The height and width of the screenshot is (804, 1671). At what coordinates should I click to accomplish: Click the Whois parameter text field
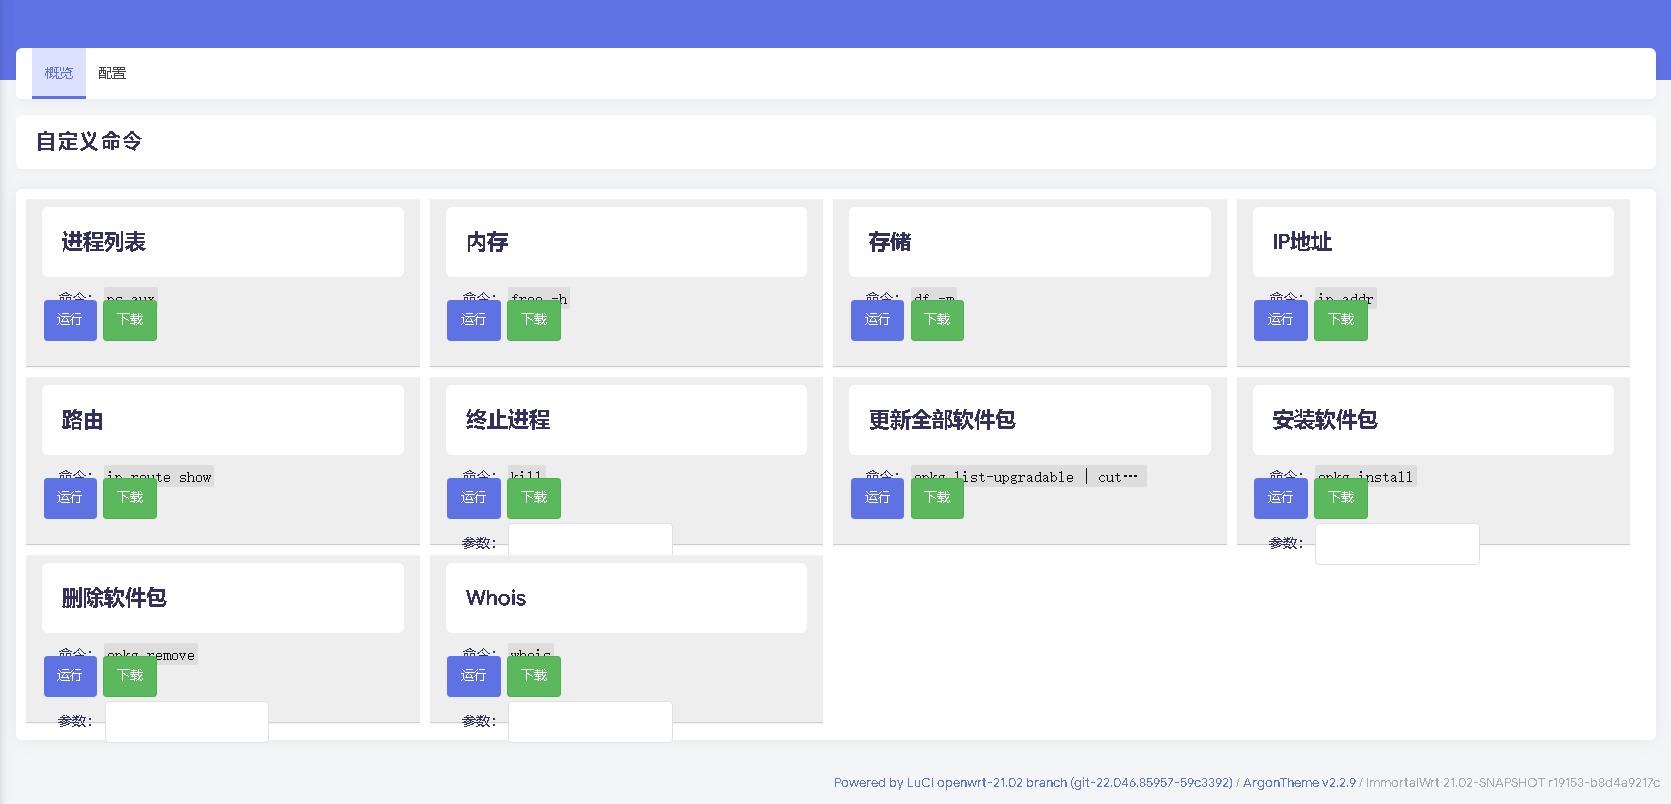coord(590,722)
